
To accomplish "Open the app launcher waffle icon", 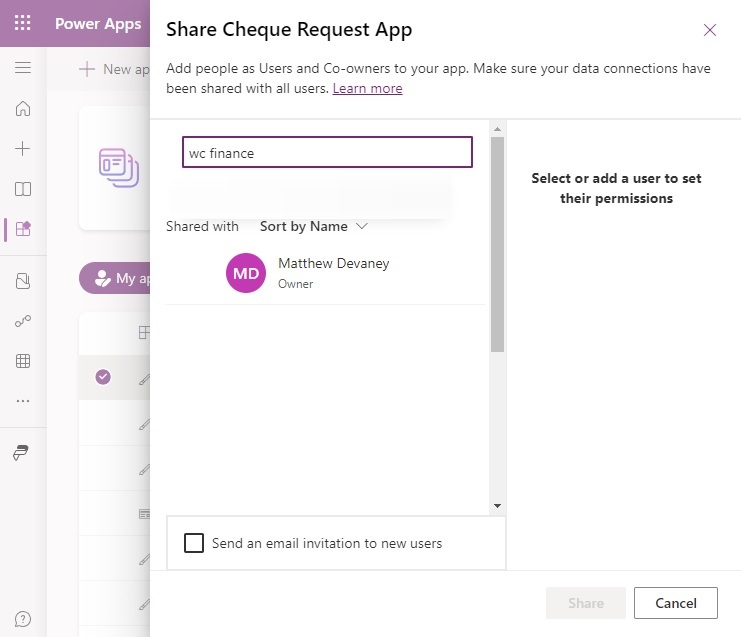I will 22,23.
